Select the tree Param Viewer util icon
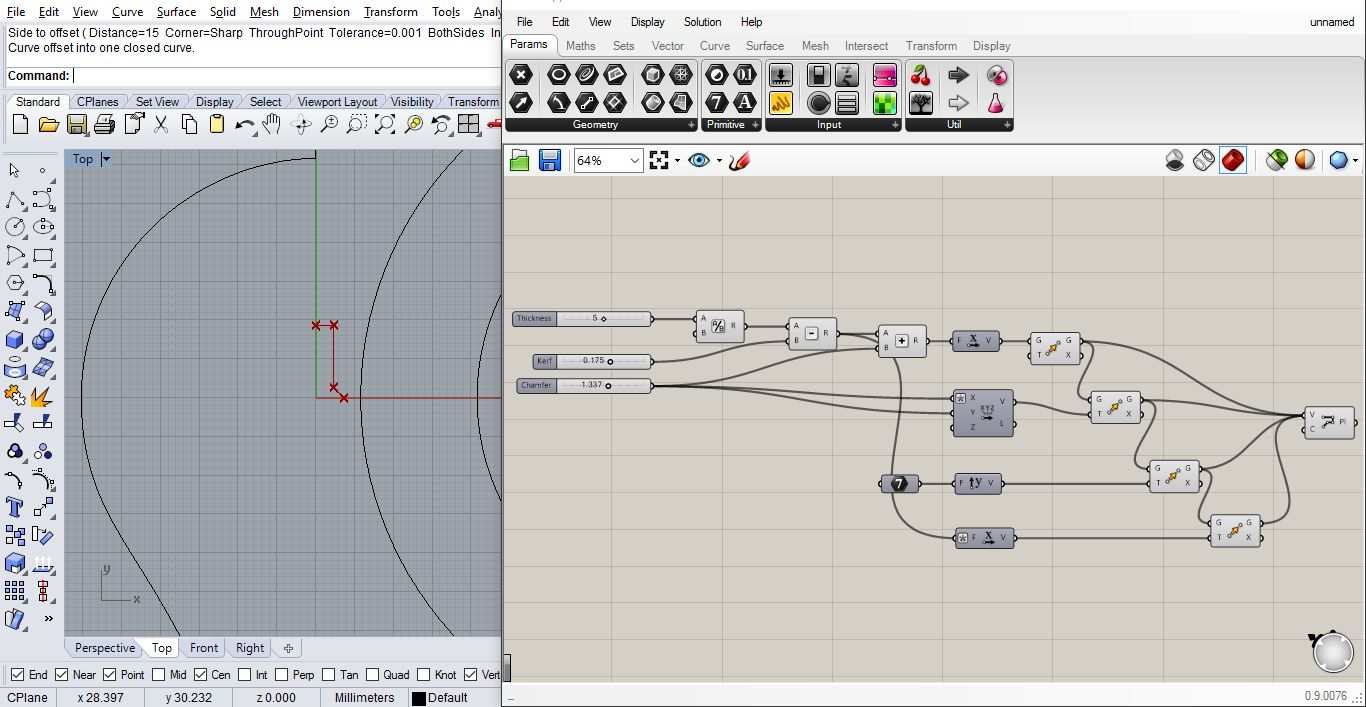 coord(921,102)
